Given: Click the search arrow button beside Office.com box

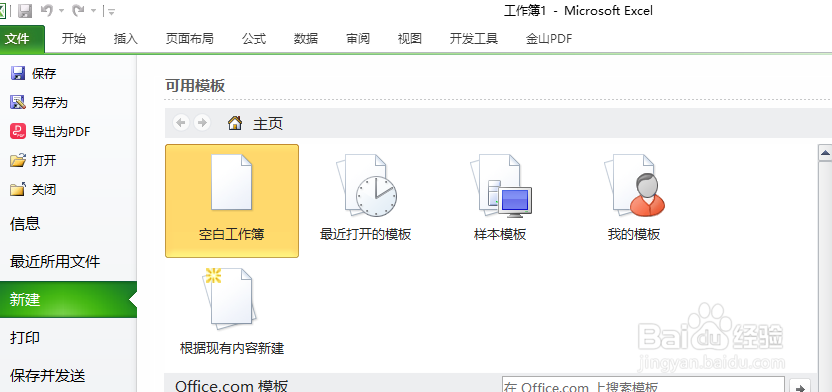Looking at the screenshot, I should pos(800,386).
